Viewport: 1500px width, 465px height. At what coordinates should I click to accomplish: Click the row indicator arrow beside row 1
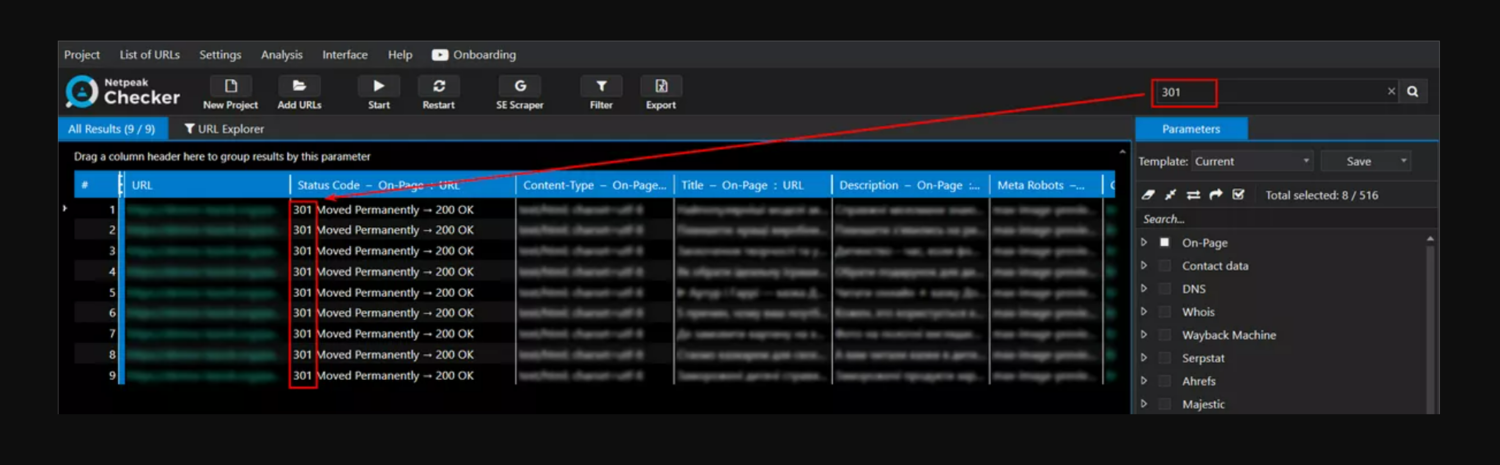pos(66,208)
